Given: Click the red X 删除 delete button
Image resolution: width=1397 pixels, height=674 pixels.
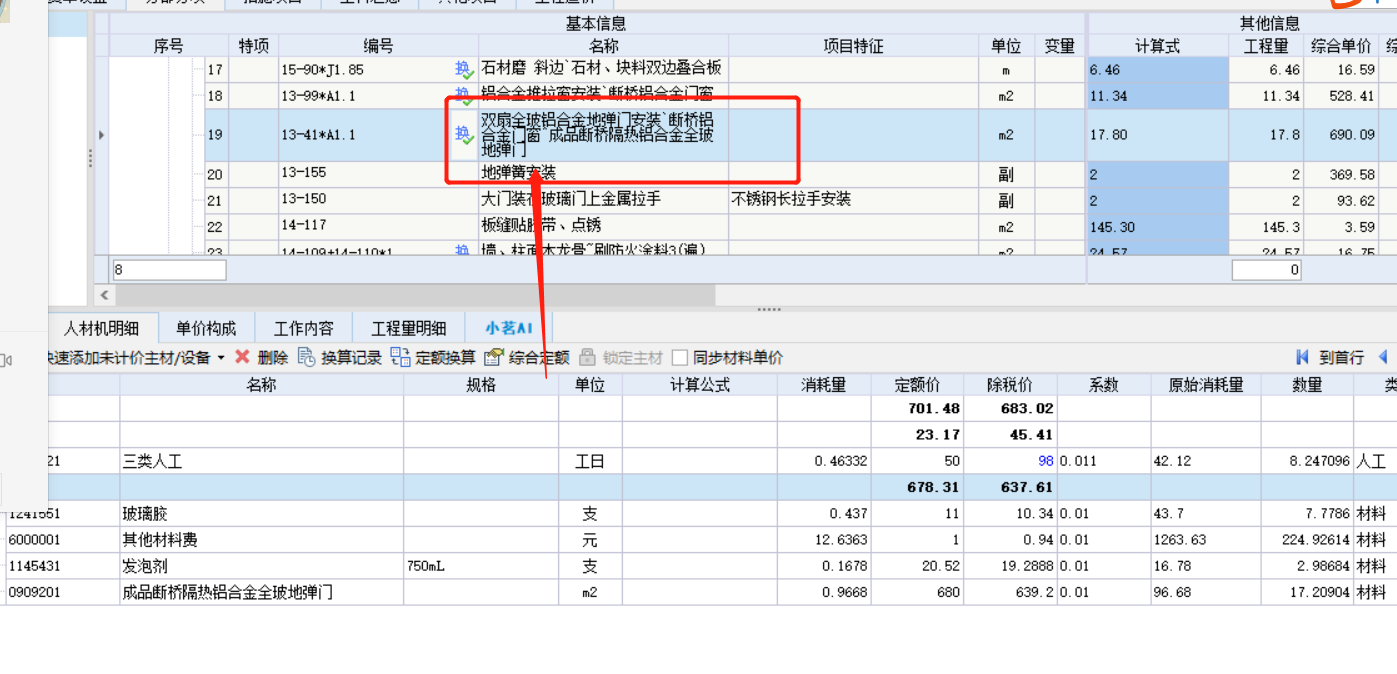Looking at the screenshot, I should click(x=261, y=357).
